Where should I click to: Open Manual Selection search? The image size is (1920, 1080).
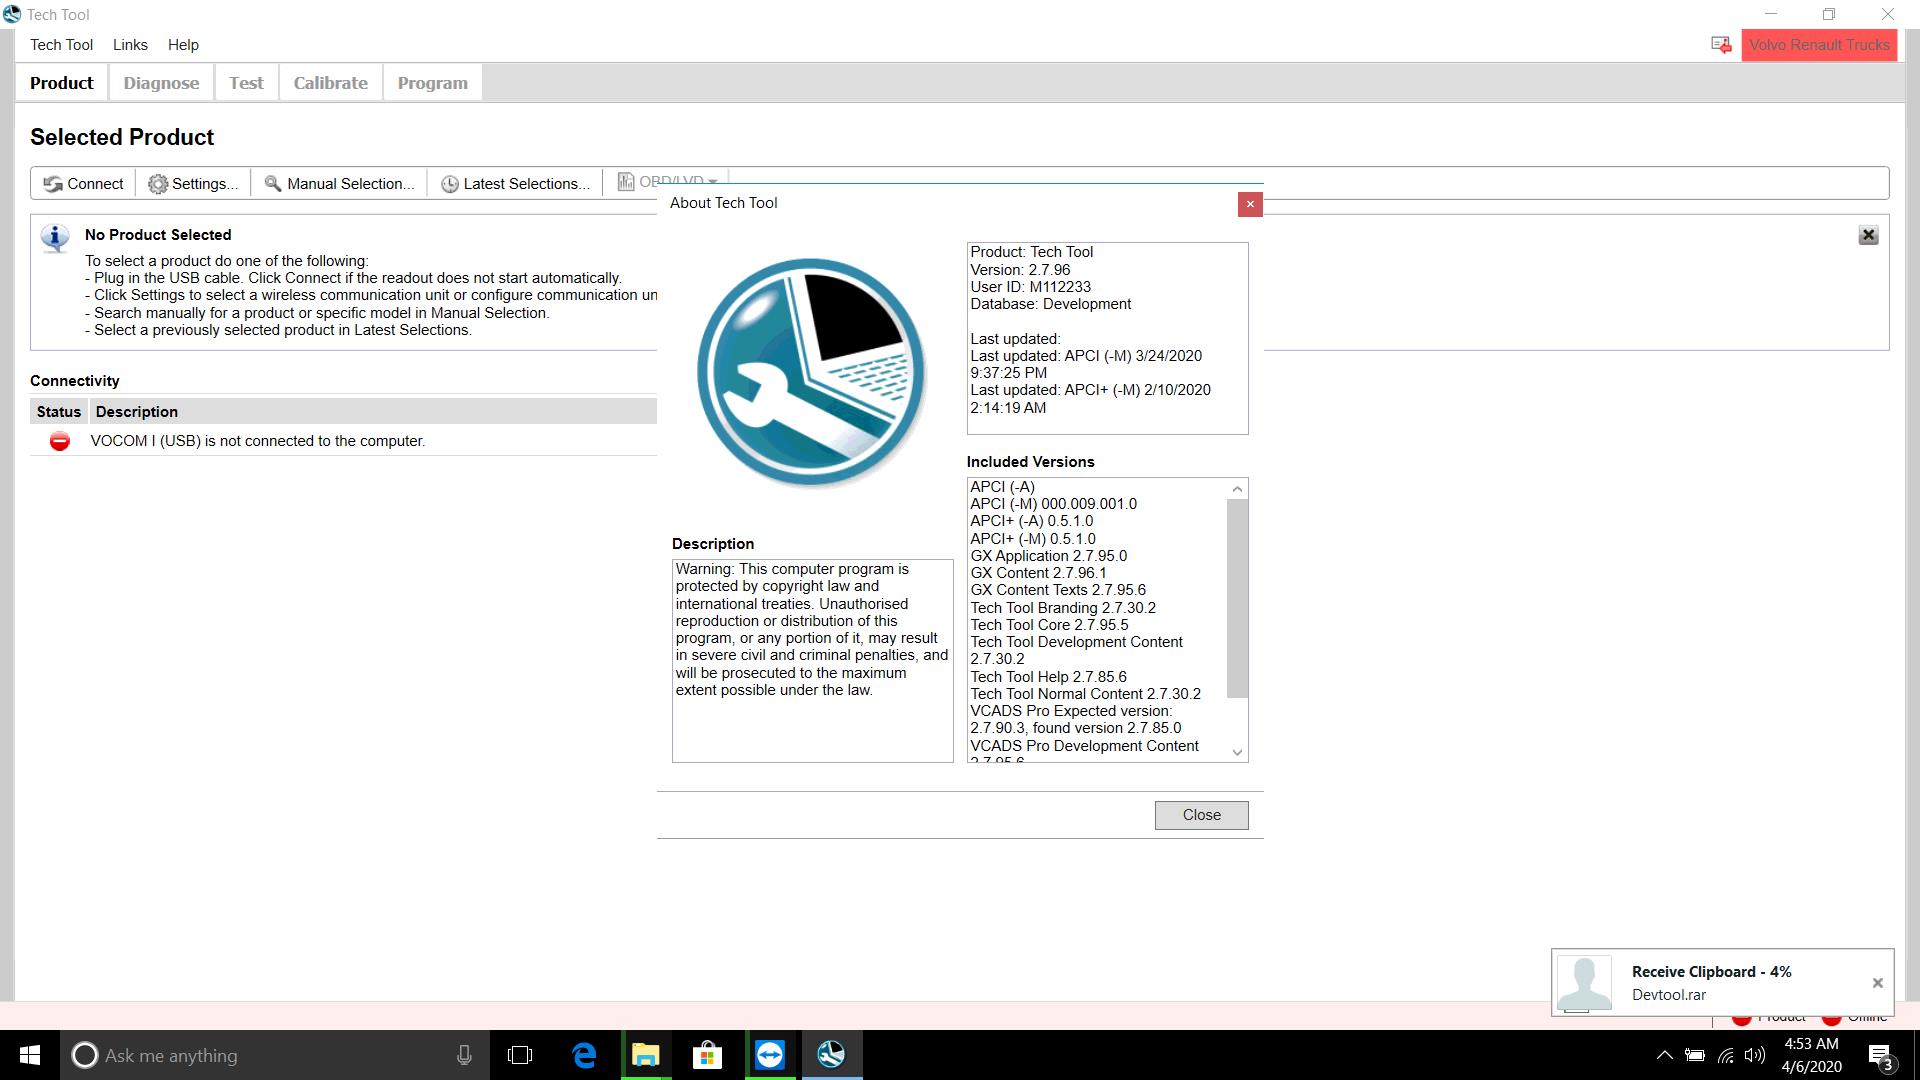click(338, 183)
